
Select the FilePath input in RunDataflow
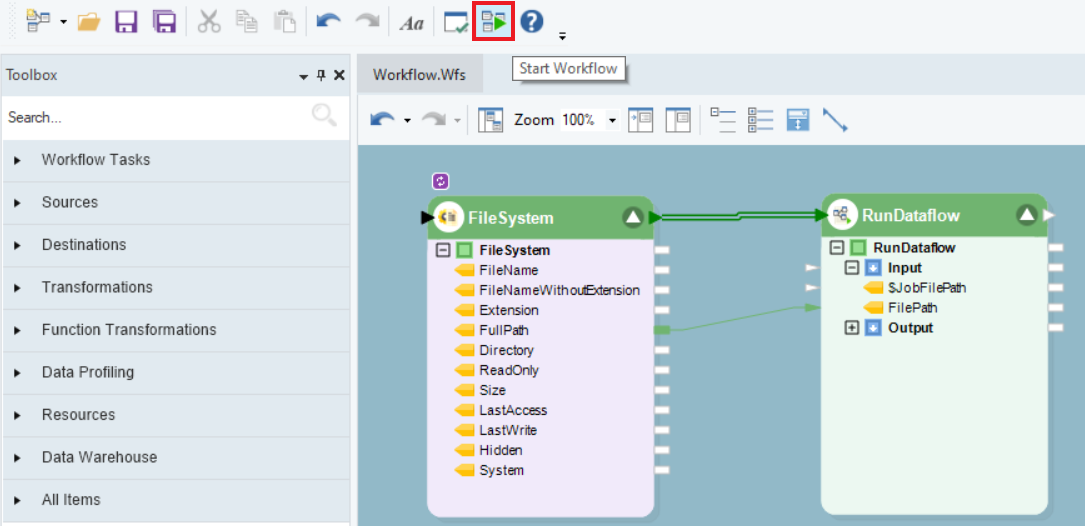pyautogui.click(x=912, y=308)
